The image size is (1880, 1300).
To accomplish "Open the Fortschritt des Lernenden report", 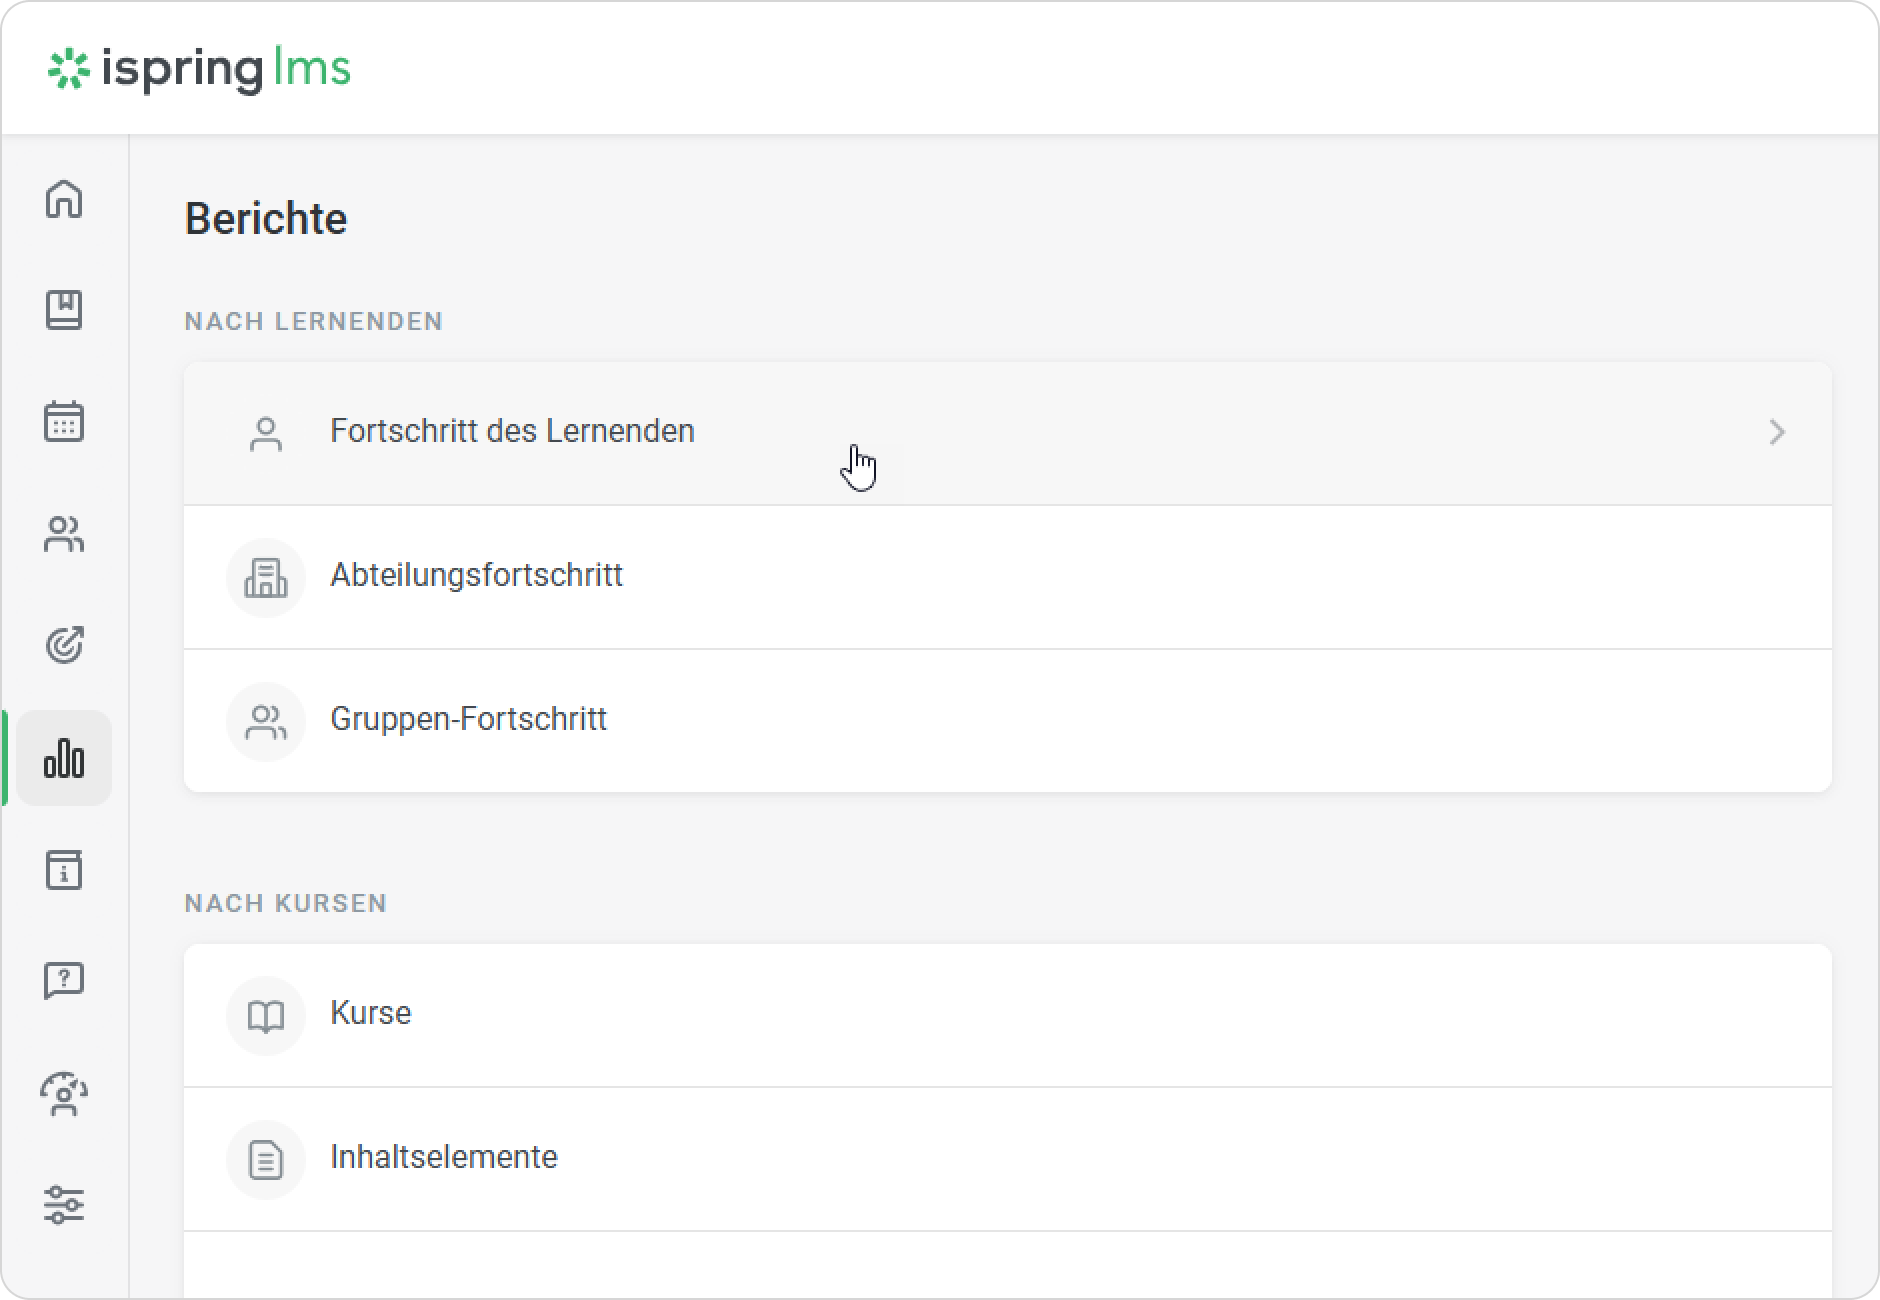I will pyautogui.click(x=512, y=431).
